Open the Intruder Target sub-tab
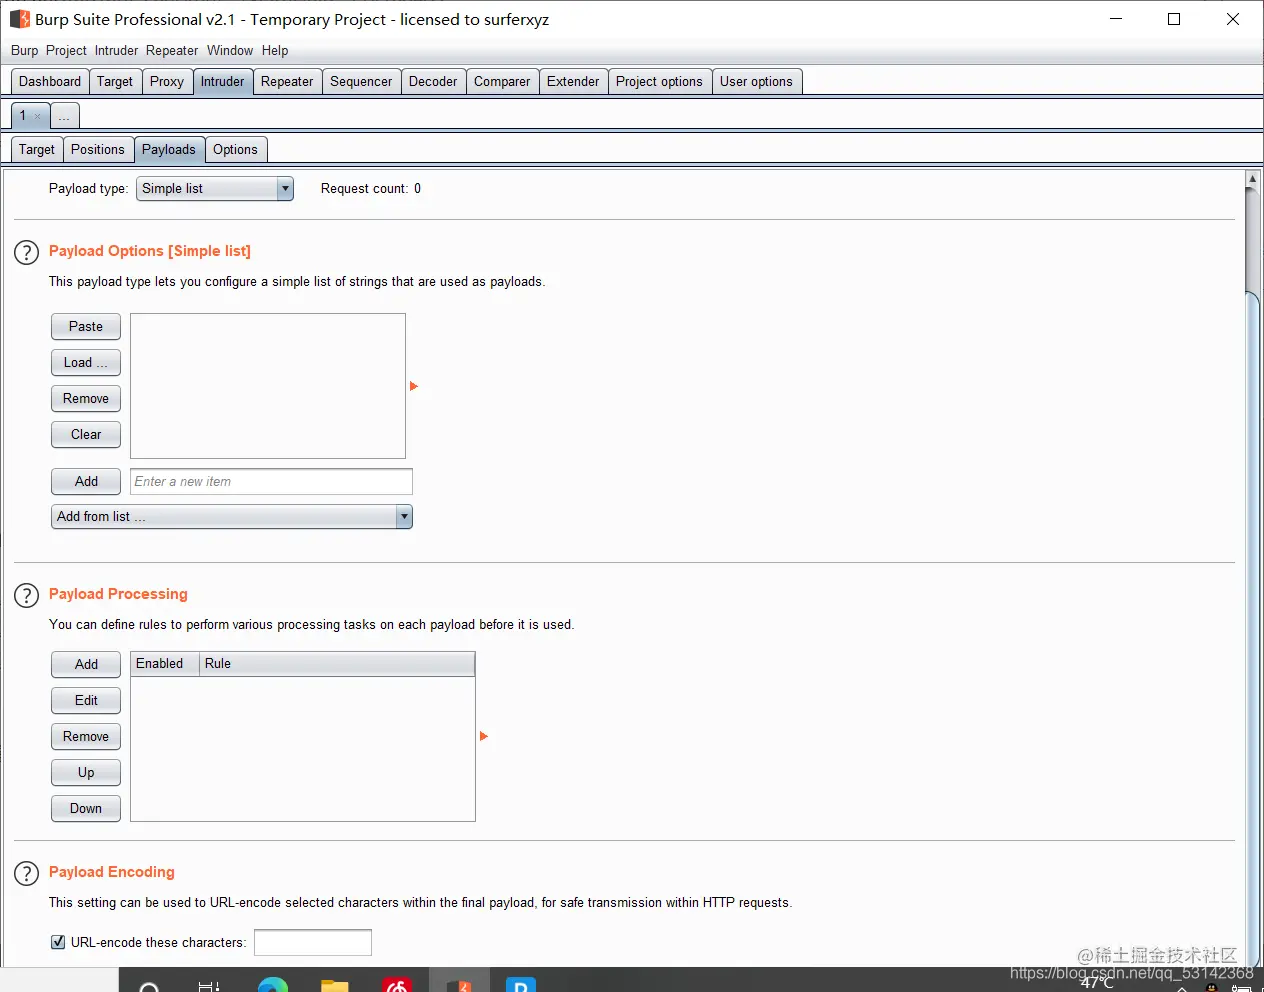The height and width of the screenshot is (992, 1264). pyautogui.click(x=37, y=150)
